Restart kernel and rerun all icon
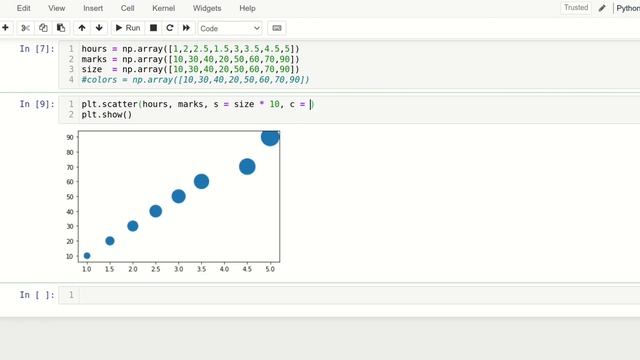640x360 pixels. tap(186, 28)
